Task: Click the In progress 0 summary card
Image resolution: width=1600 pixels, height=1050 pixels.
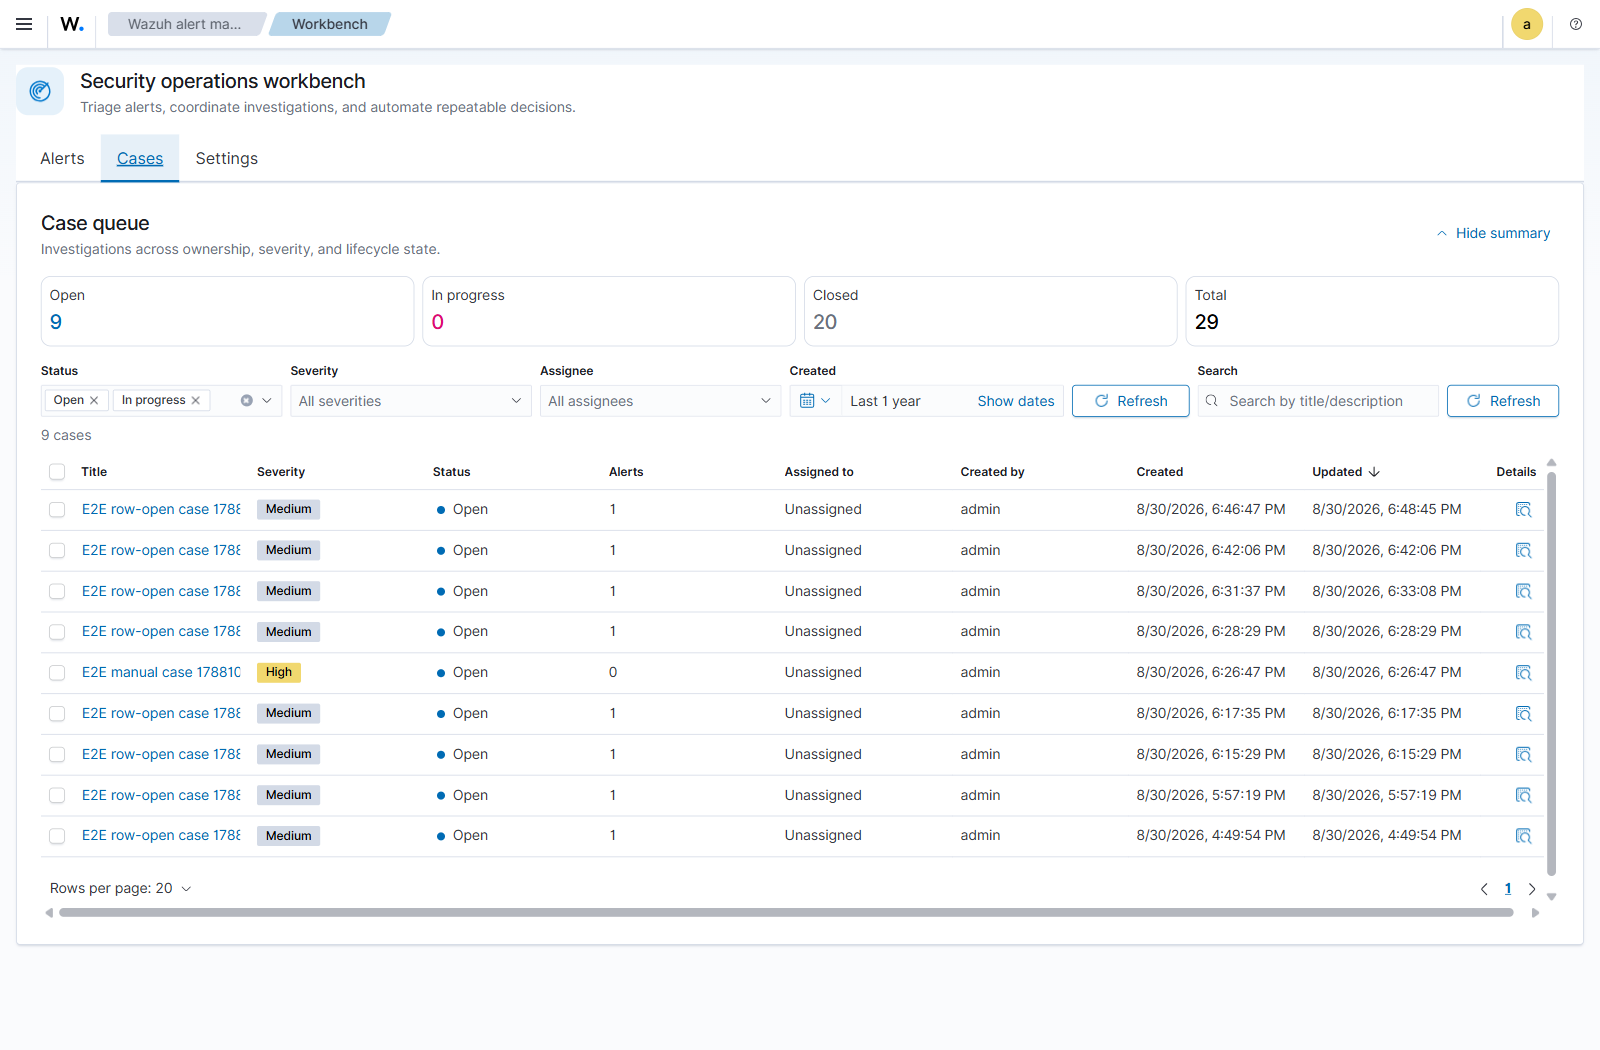Action: click(609, 311)
